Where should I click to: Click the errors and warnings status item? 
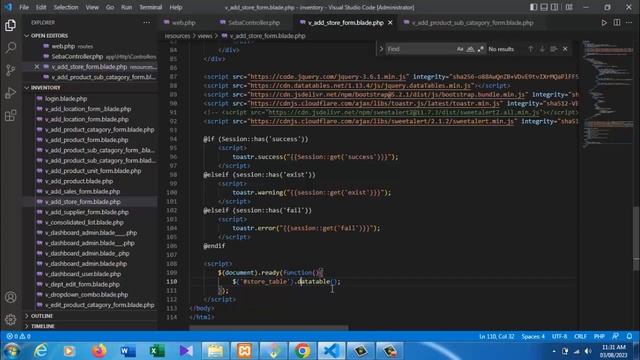click(18, 337)
